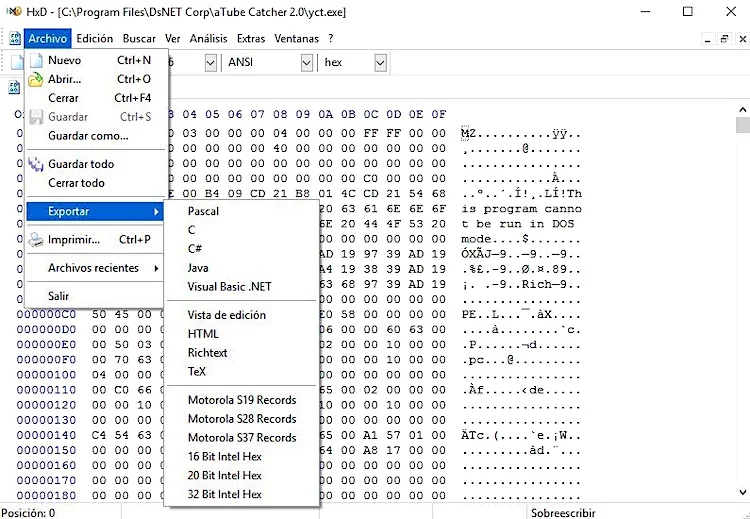Click the vertical scrollbar thumb
The image size is (750, 519).
point(742,124)
